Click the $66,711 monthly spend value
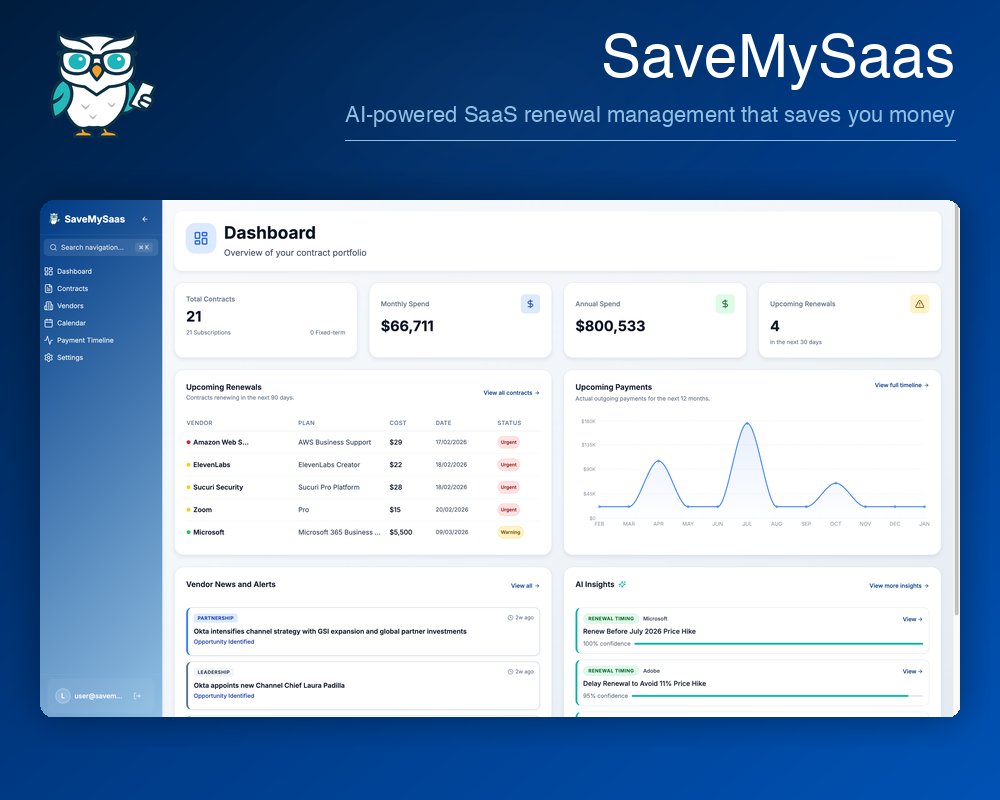The image size is (1000, 800). click(x=407, y=326)
